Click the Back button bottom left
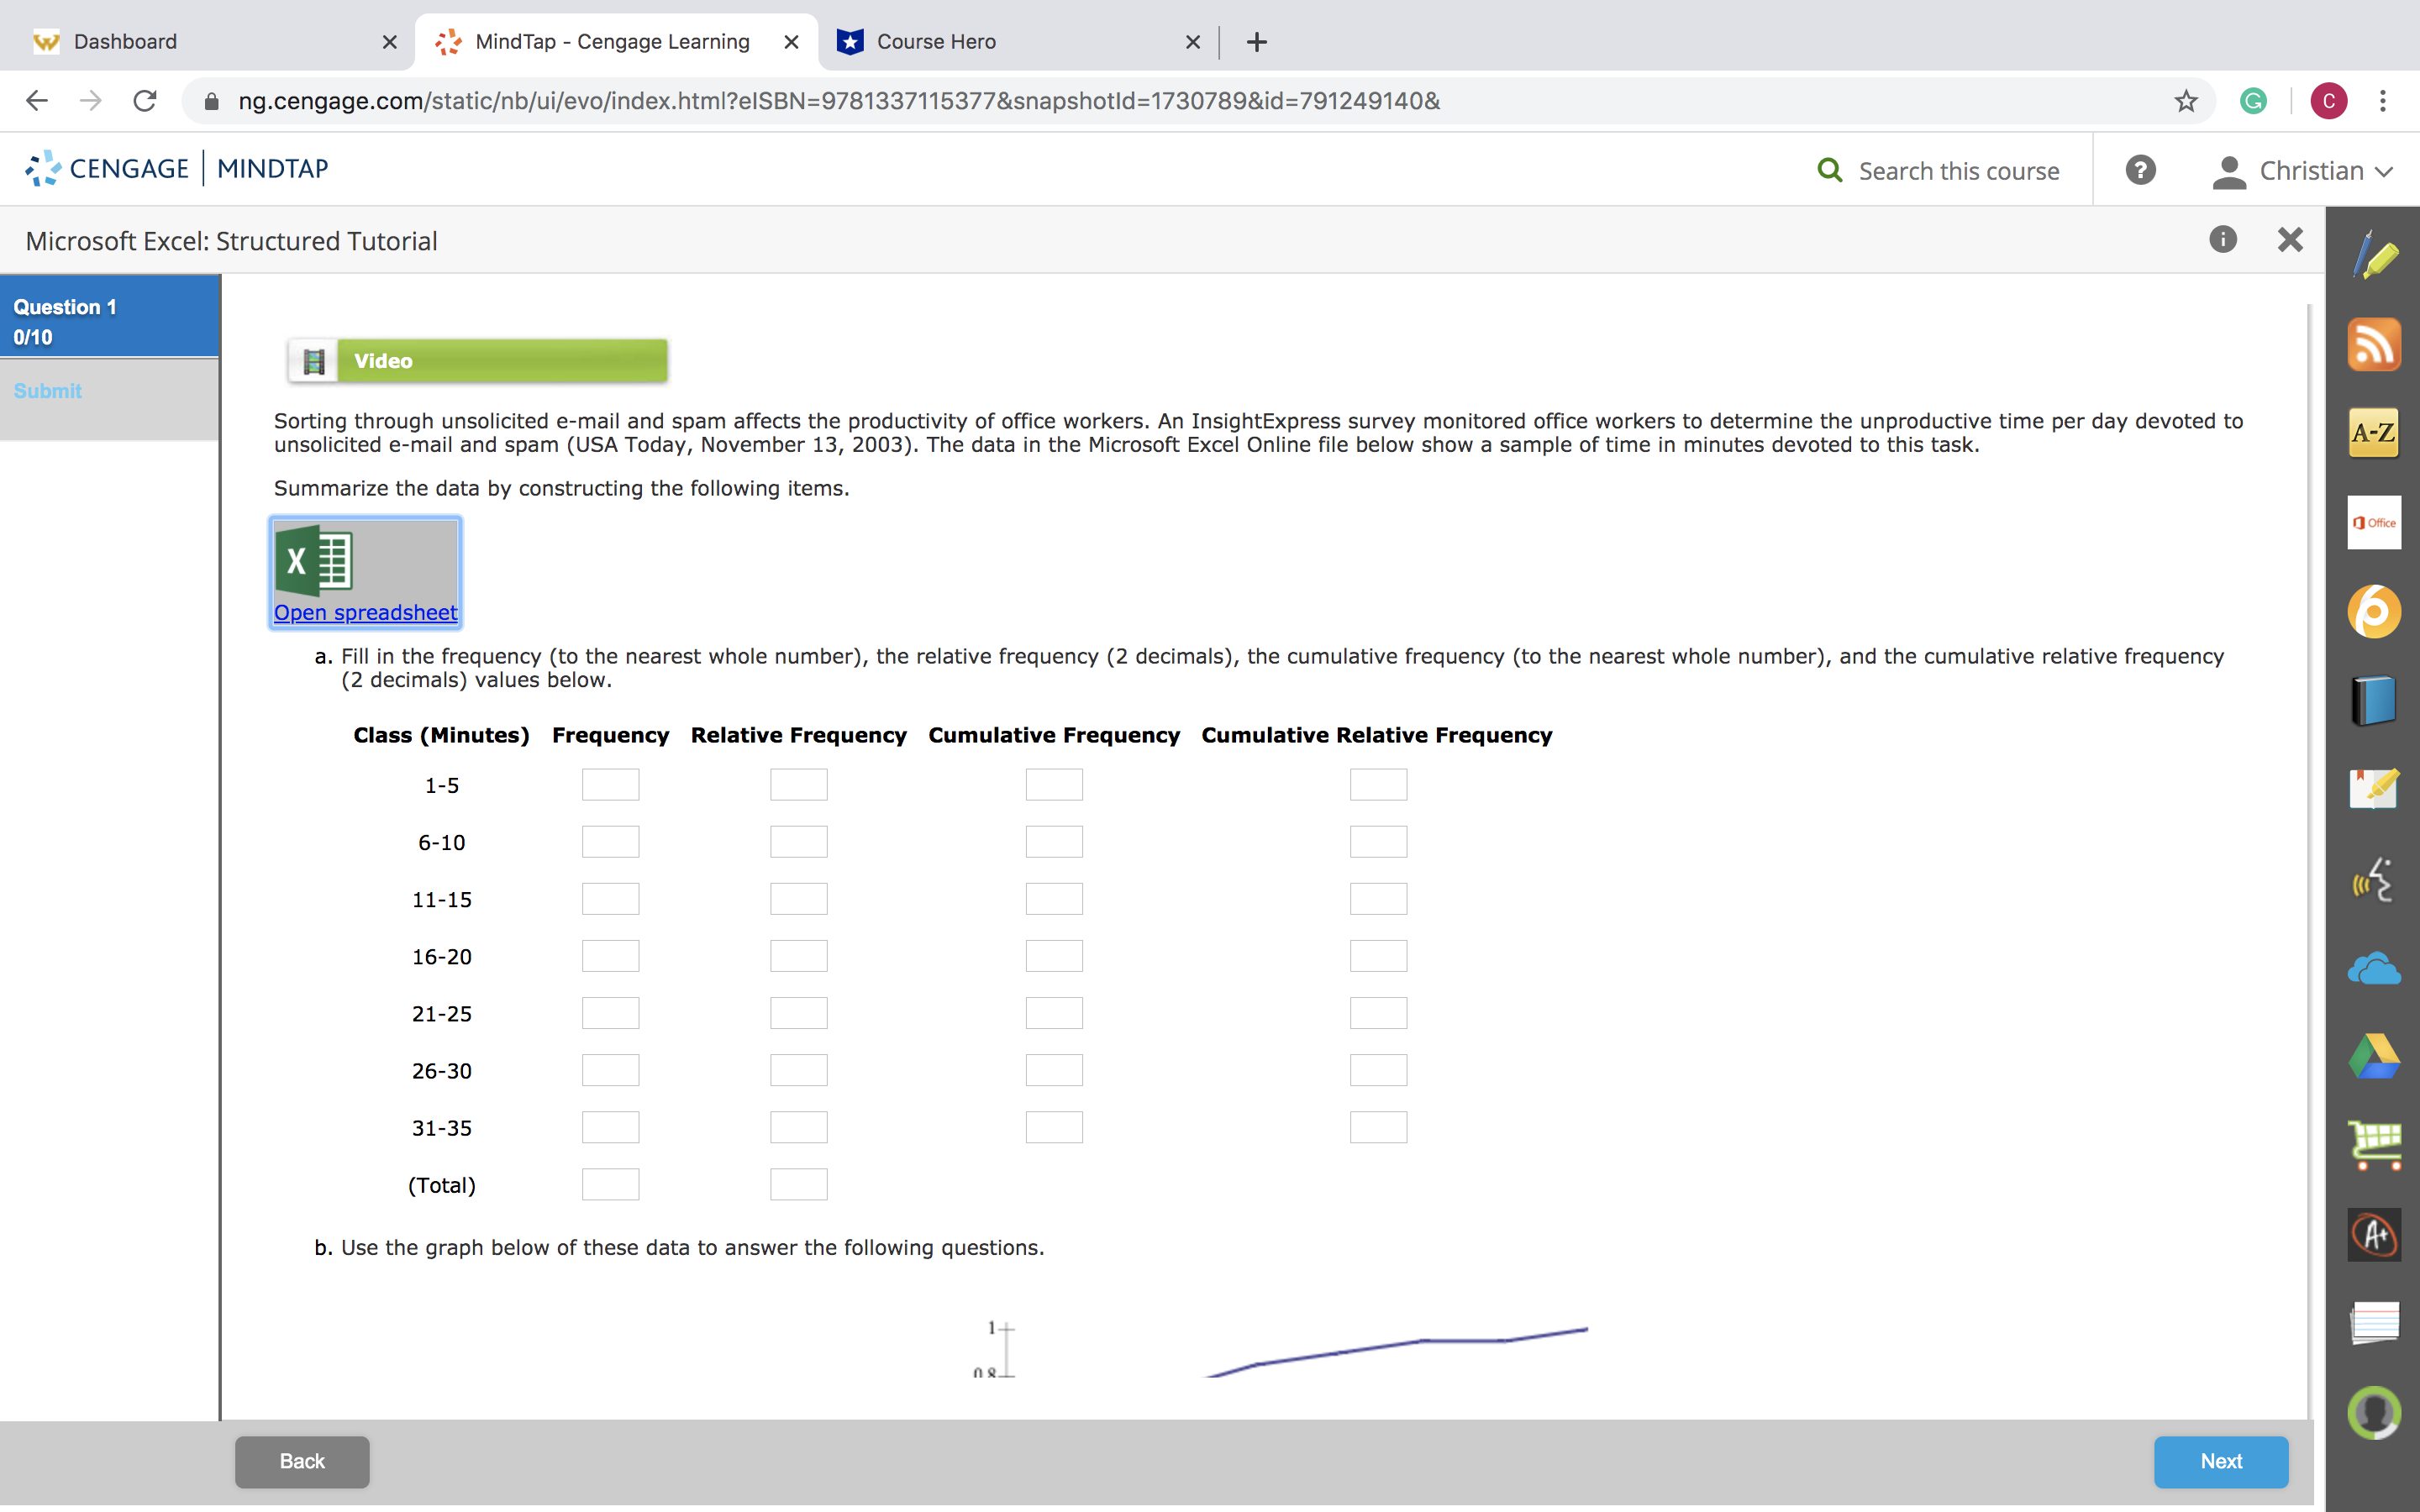Screen dimensions: 2420x1512 (303, 1460)
